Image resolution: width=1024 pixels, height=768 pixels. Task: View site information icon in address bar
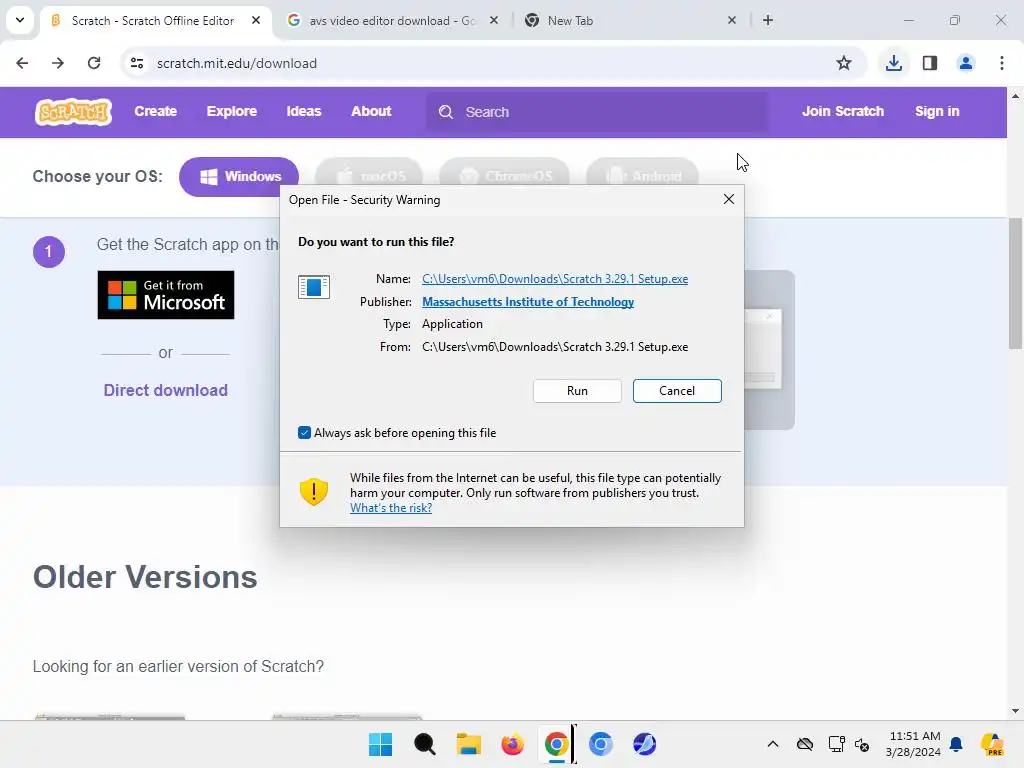coord(137,63)
